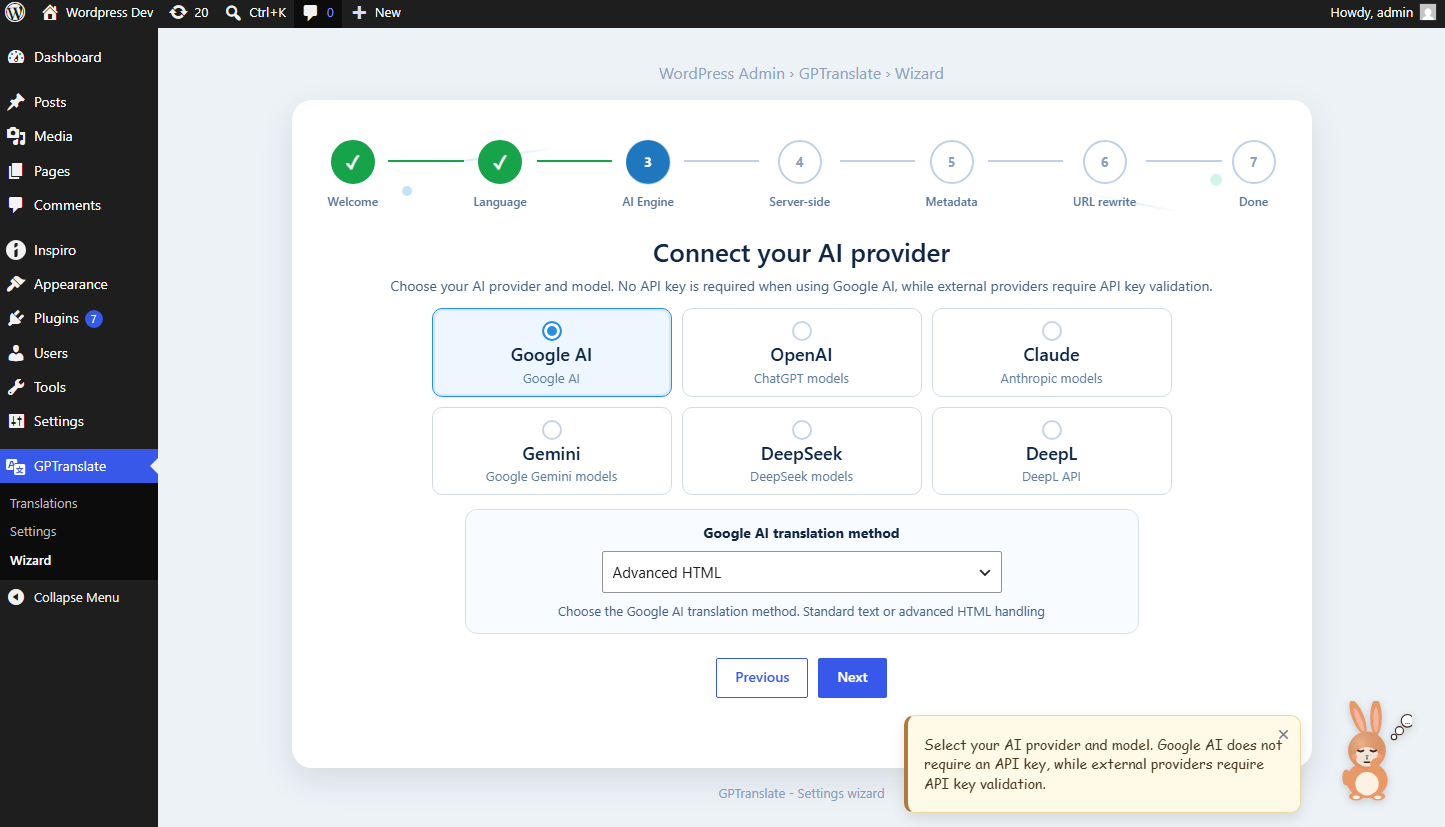Select the DeepSeek provider radio

click(x=802, y=429)
